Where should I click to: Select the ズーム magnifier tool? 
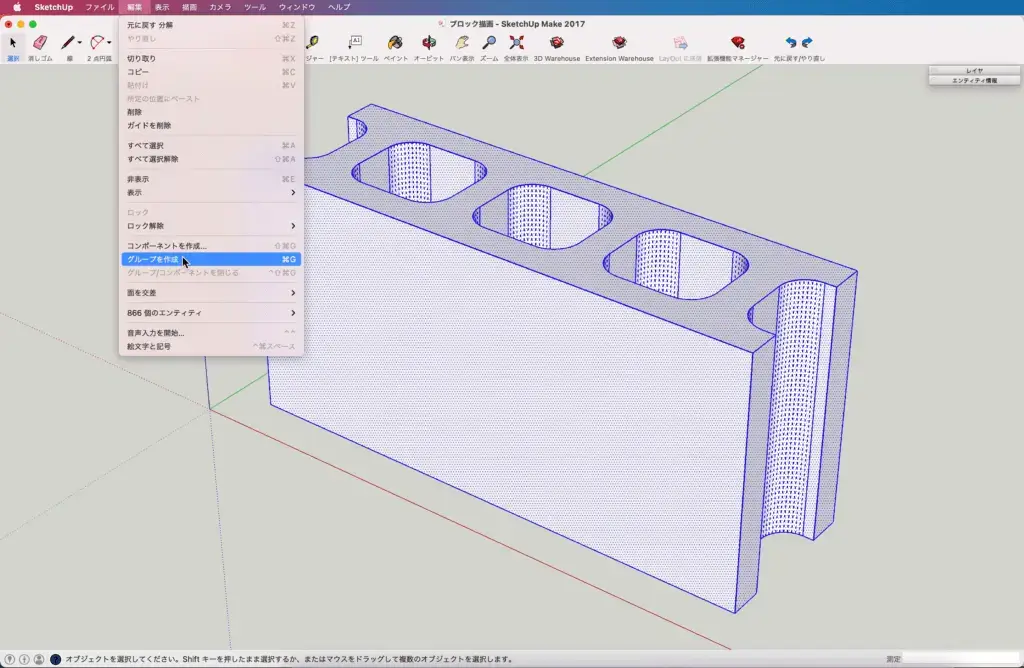pos(488,43)
